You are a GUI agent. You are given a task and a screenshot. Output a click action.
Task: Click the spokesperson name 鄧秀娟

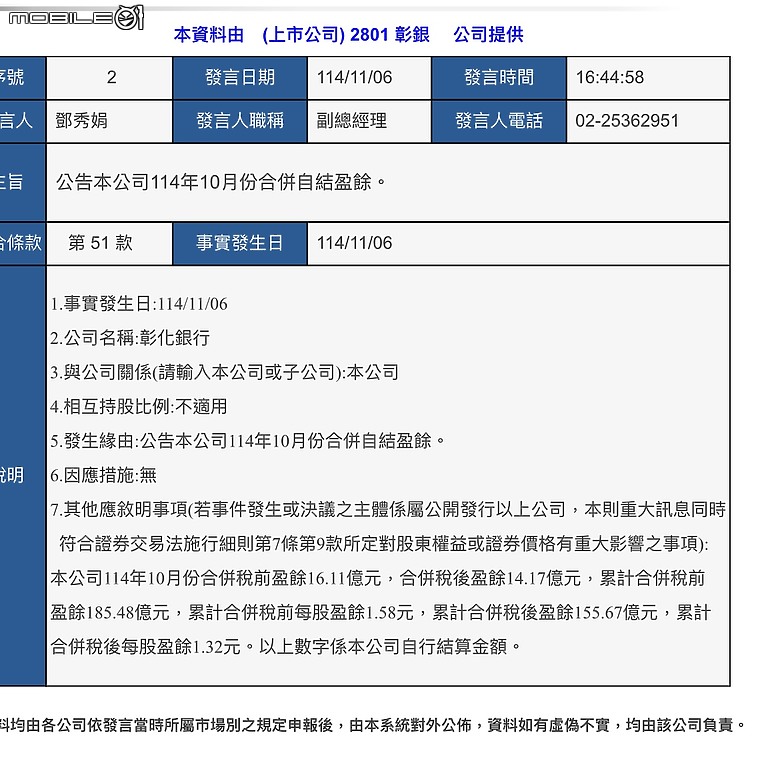[81, 121]
